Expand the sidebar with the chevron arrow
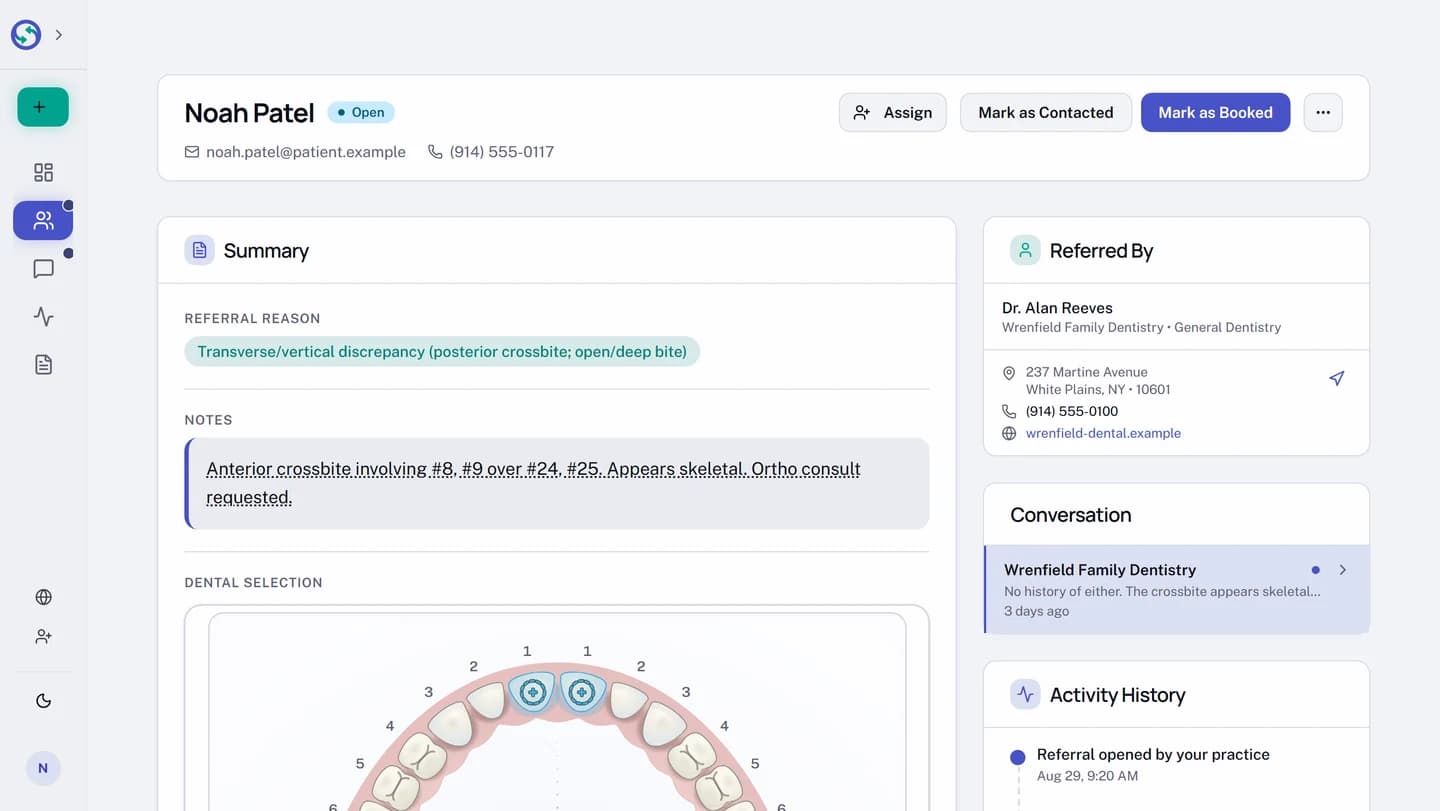Viewport: 1440px width, 811px height. (59, 35)
